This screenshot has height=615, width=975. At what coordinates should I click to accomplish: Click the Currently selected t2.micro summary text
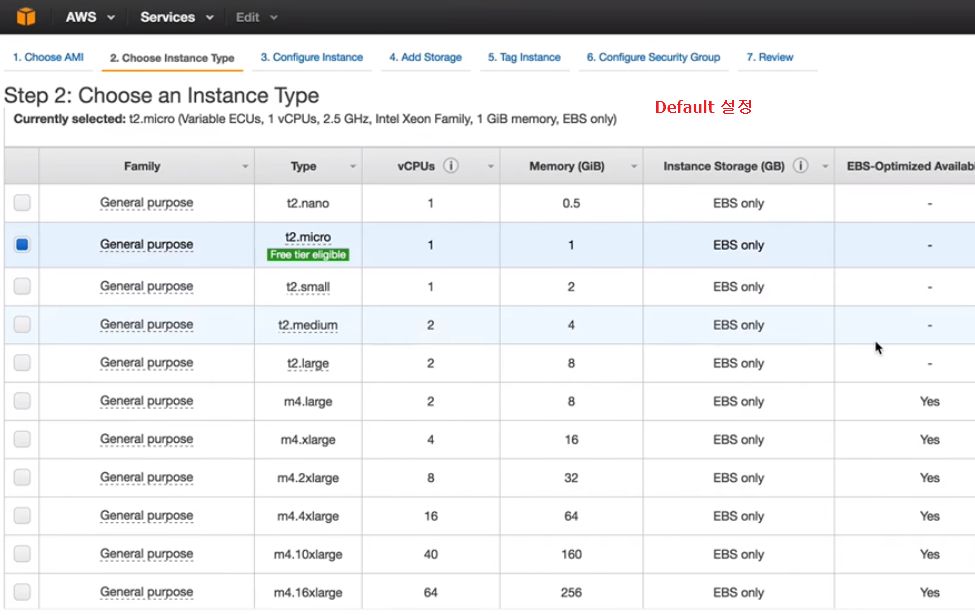[315, 119]
